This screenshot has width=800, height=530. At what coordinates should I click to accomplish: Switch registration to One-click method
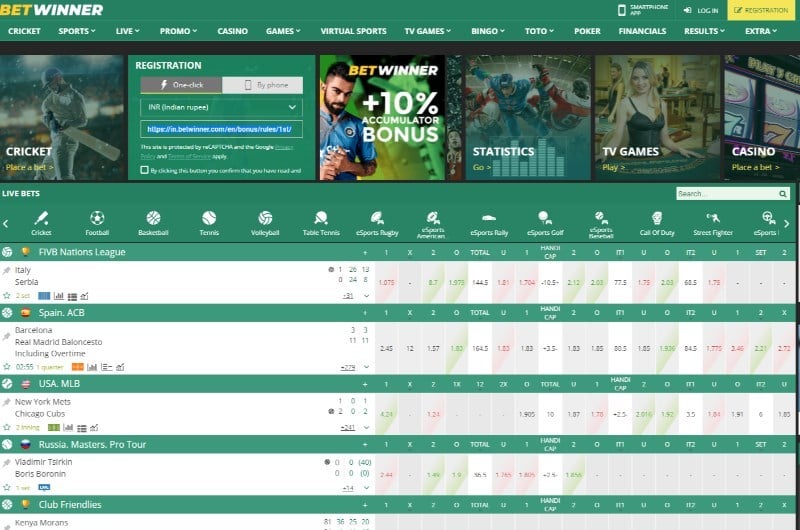coord(181,85)
